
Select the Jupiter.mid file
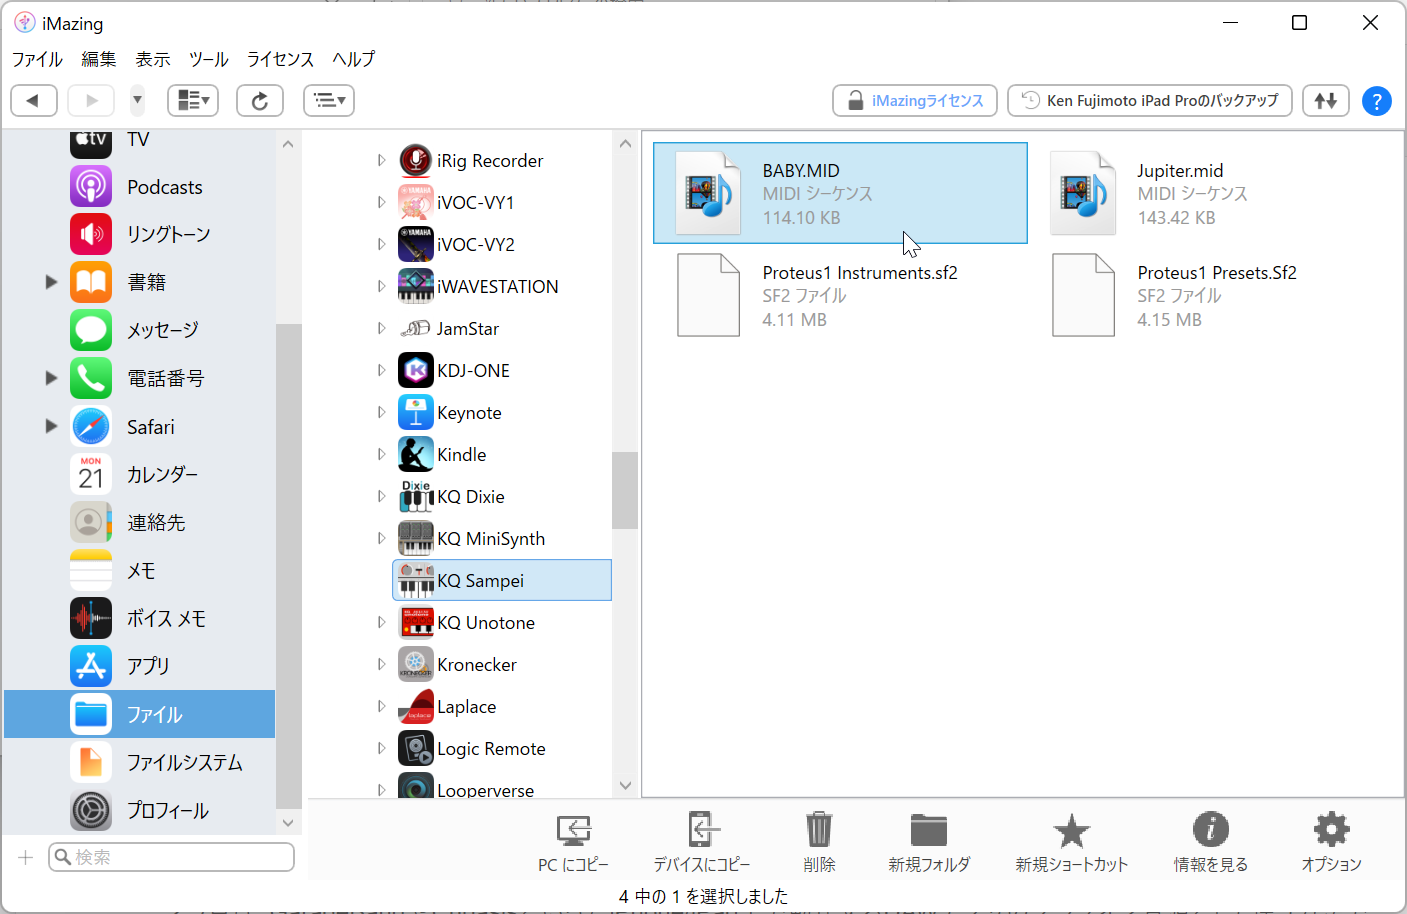tap(1215, 193)
